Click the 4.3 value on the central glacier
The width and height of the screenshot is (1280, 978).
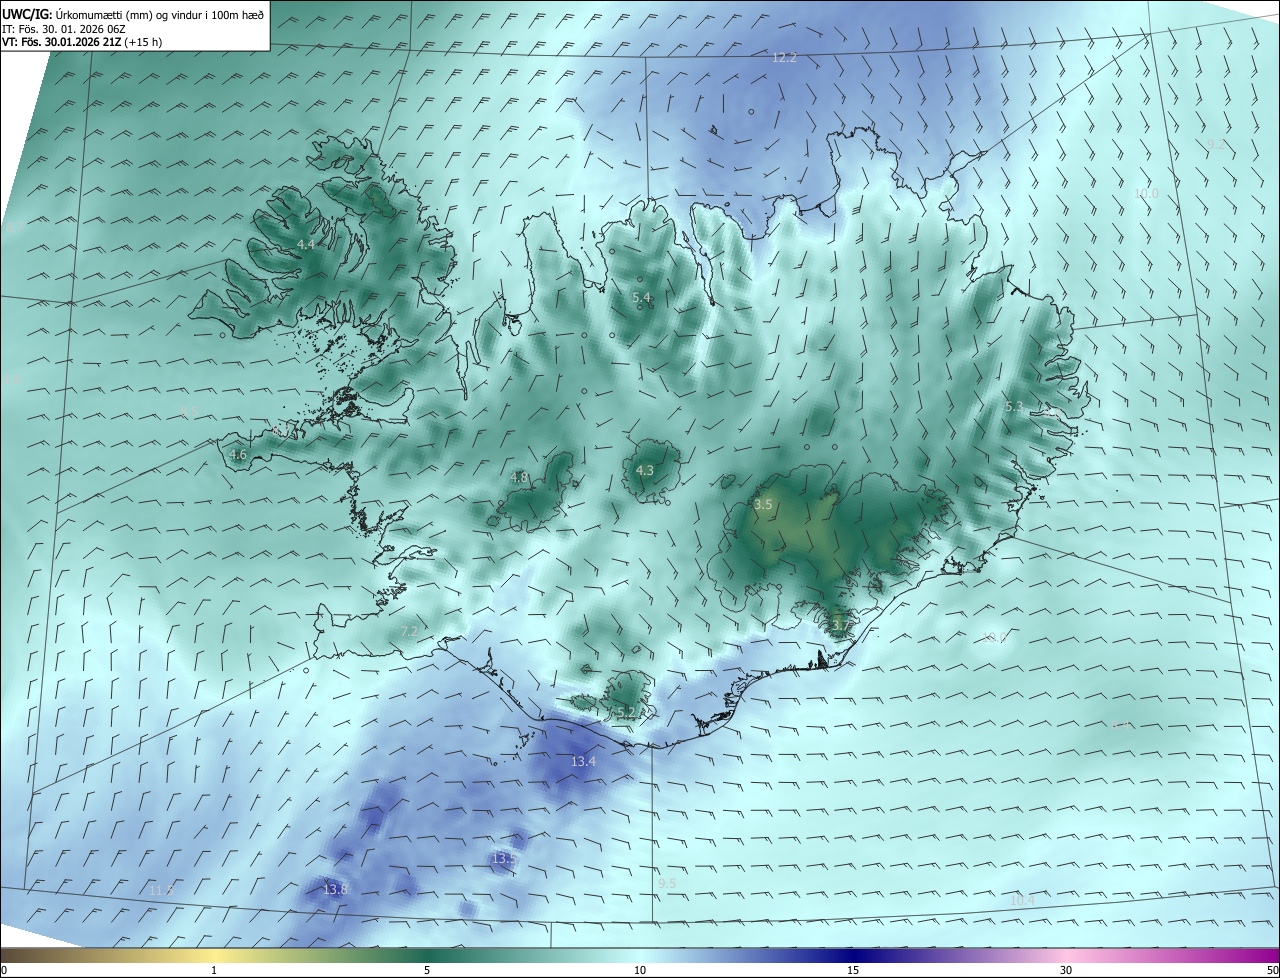645,470
